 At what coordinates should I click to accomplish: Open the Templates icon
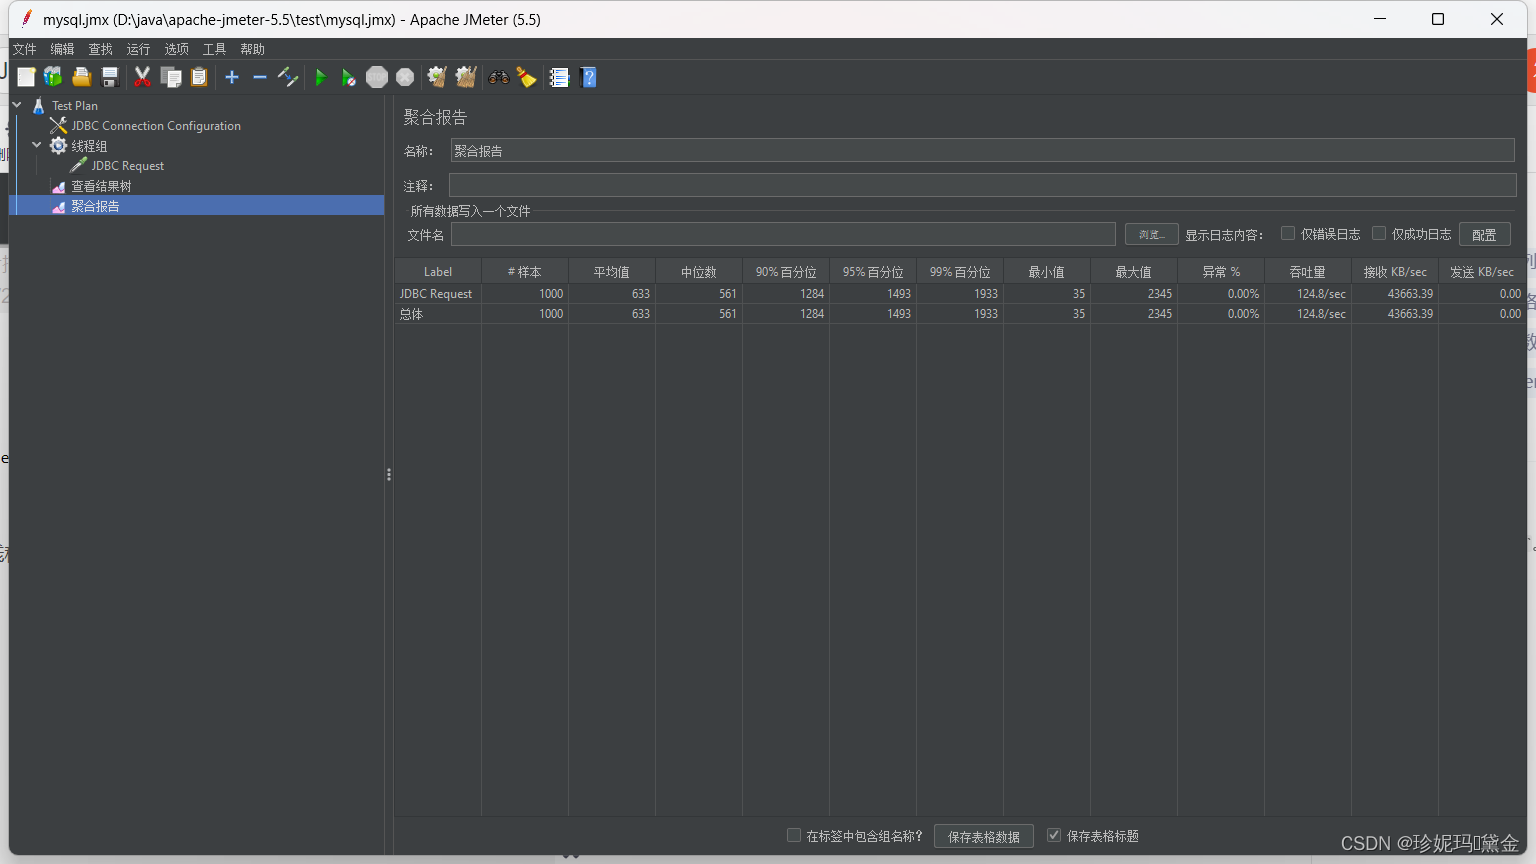pyautogui.click(x=53, y=77)
